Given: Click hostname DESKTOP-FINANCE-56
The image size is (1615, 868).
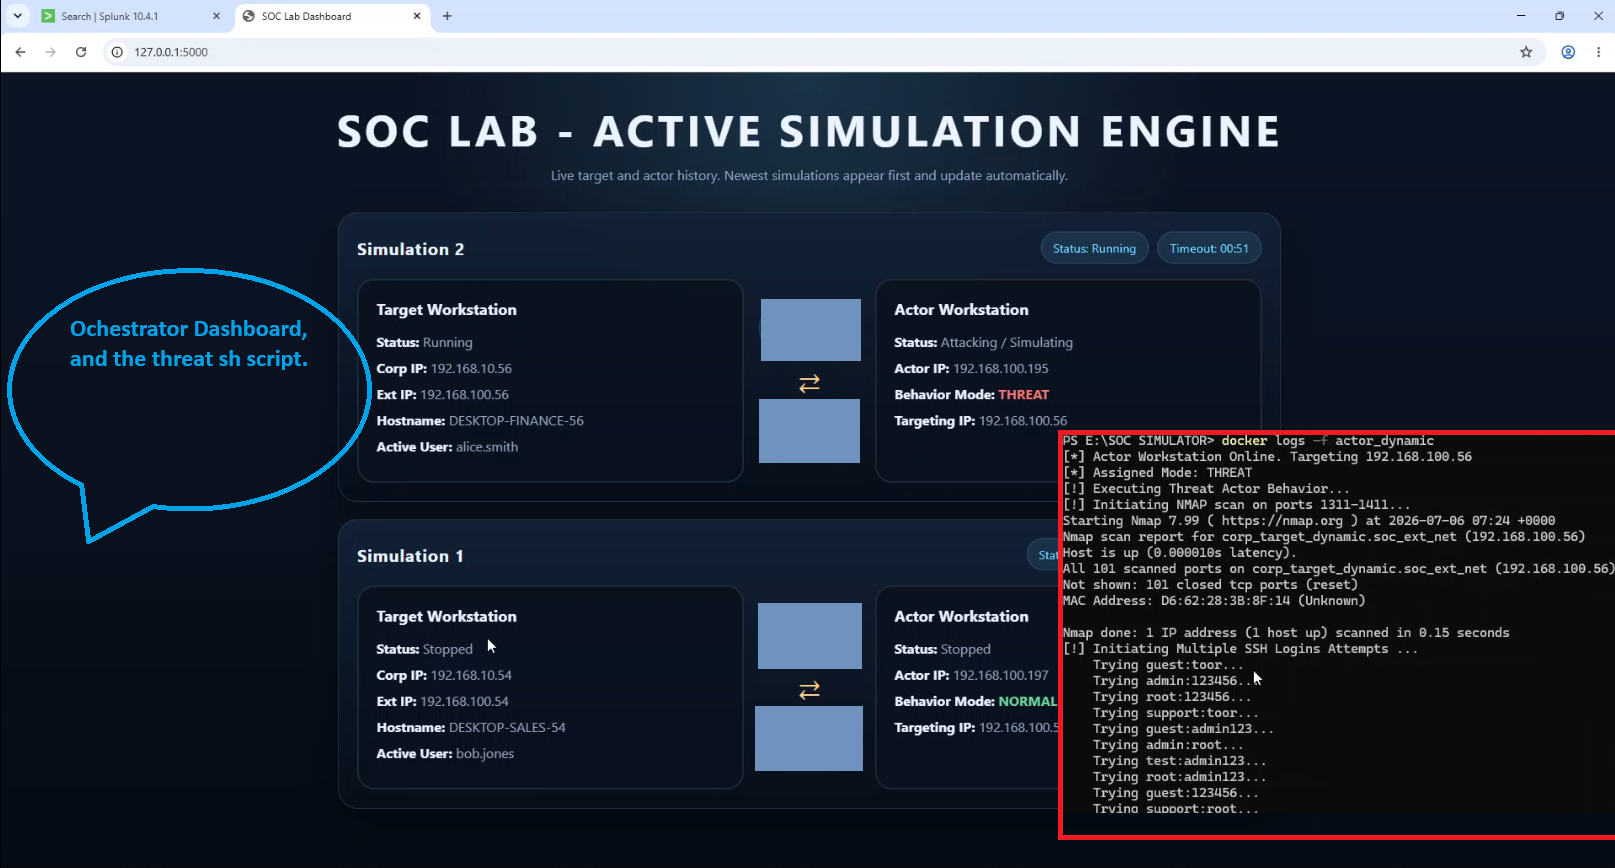Looking at the screenshot, I should click(480, 421).
